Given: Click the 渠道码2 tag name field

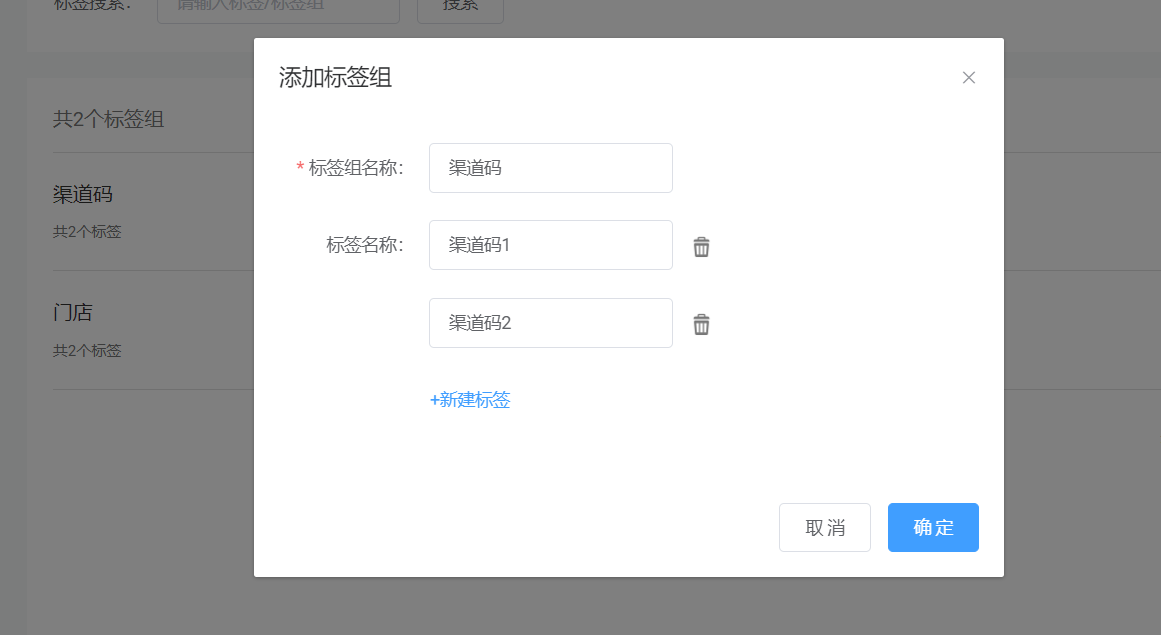Looking at the screenshot, I should tap(551, 323).
